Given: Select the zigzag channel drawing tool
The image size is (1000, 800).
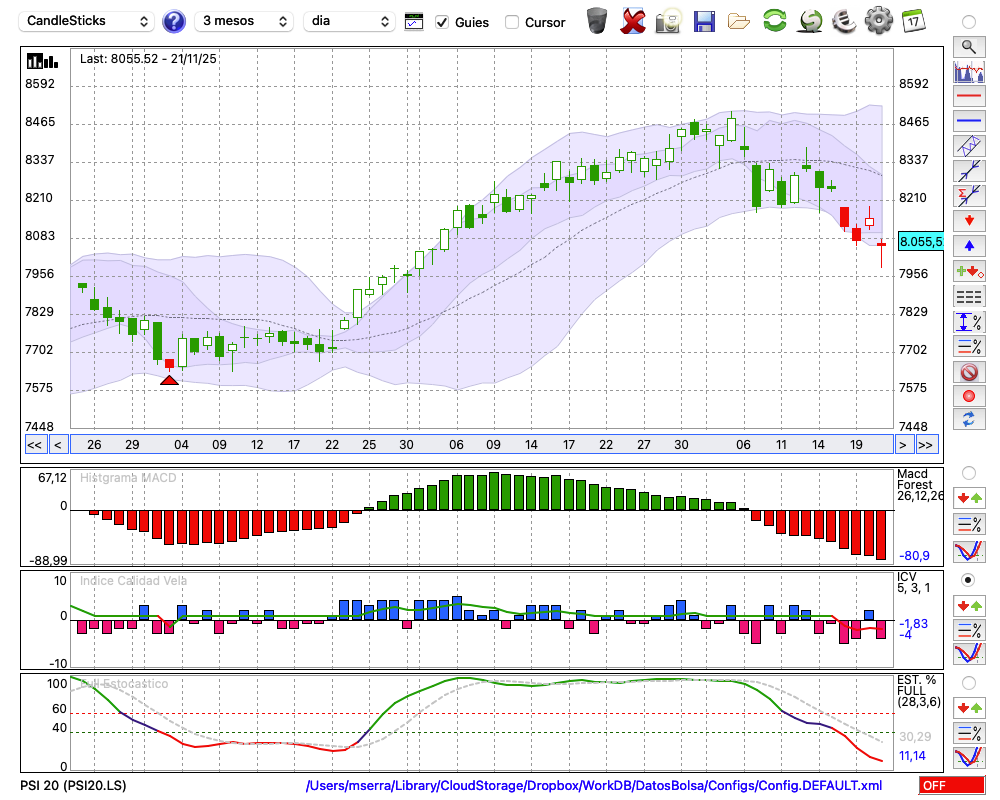Looking at the screenshot, I should click(969, 146).
